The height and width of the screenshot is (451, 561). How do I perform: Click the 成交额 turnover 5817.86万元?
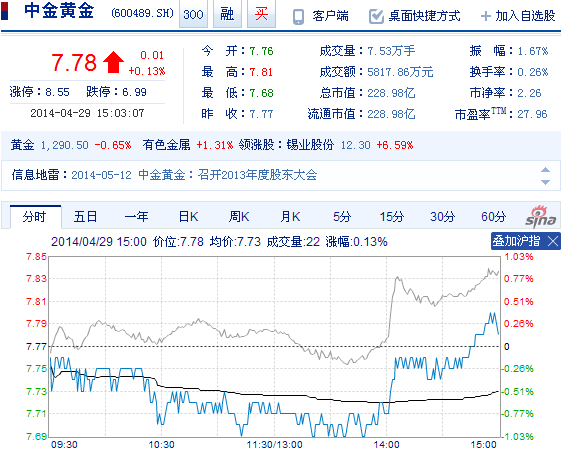(400, 72)
